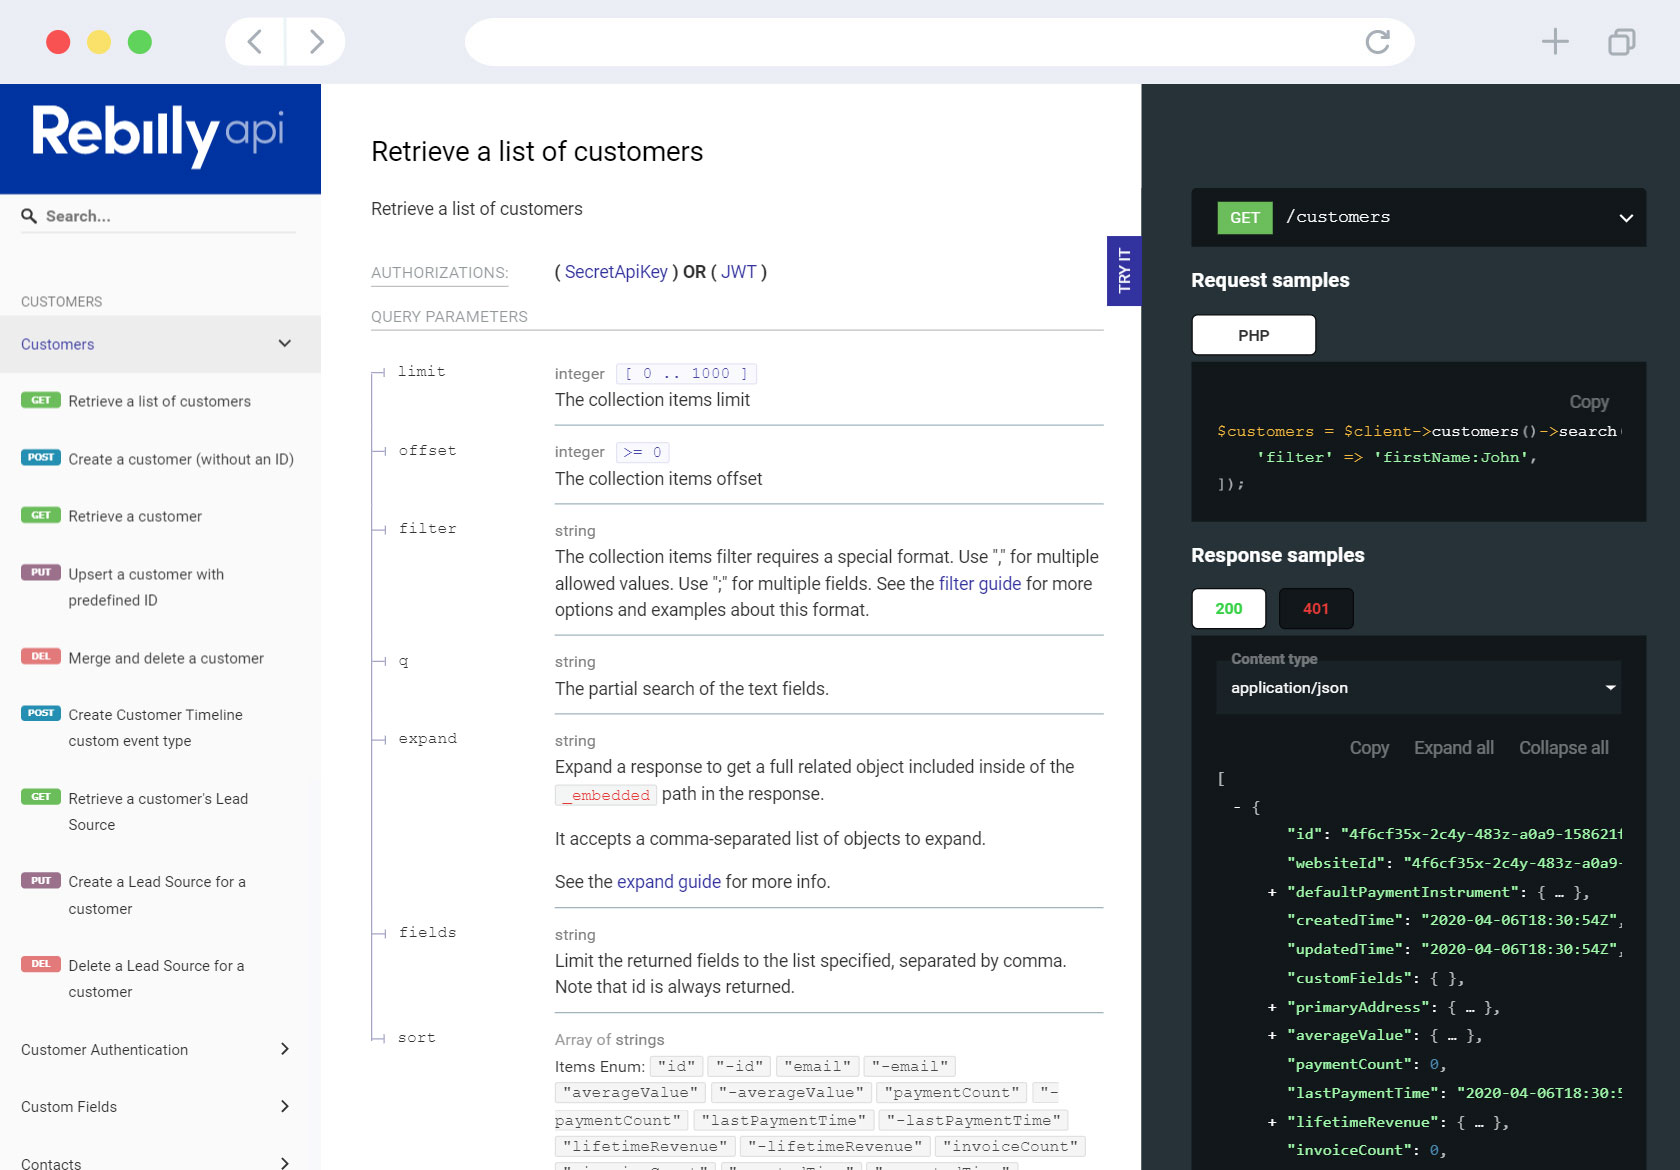Expand the defaultPaymentInstrument plus toggle
This screenshot has height=1170, width=1680.
[1272, 892]
